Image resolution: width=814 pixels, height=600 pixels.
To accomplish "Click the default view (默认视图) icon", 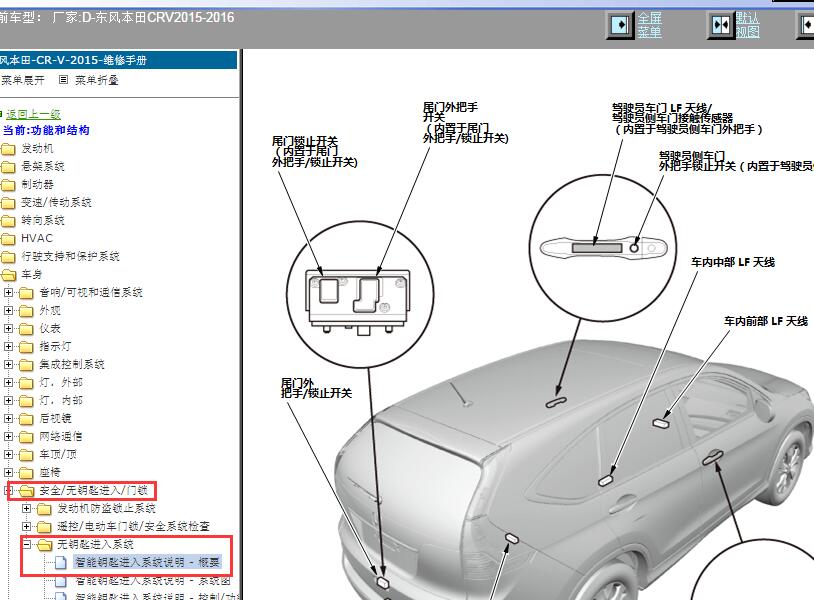I will [x=721, y=25].
